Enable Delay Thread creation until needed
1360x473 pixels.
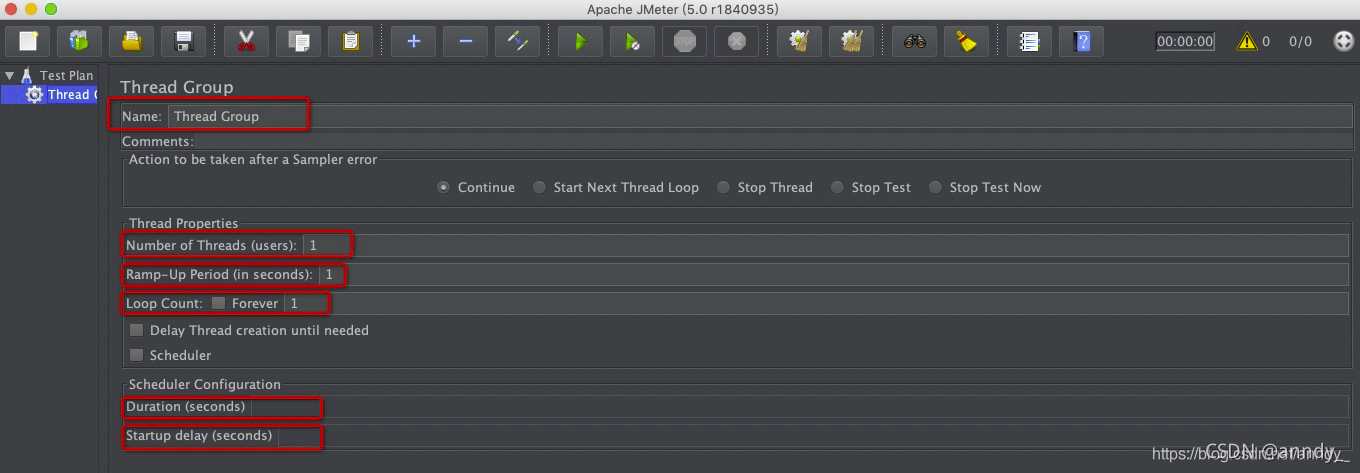point(137,330)
